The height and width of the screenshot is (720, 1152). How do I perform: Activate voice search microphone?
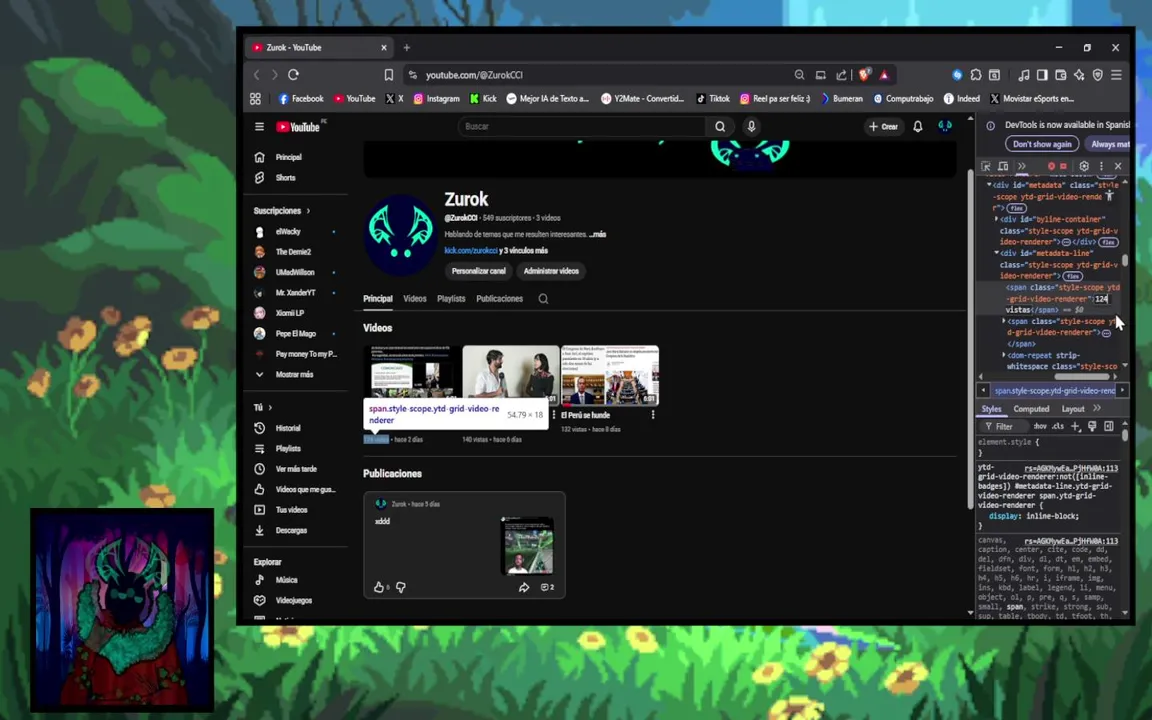pyautogui.click(x=751, y=126)
